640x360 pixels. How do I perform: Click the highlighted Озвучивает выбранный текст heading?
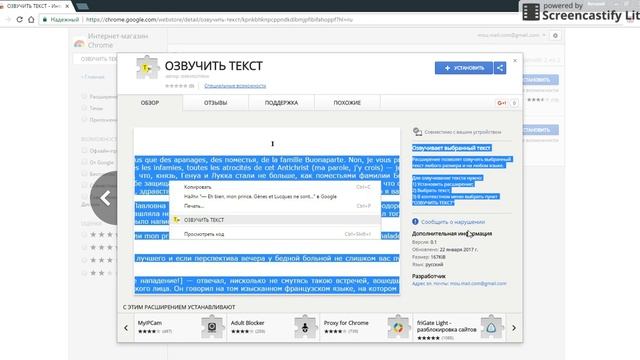(x=451, y=148)
